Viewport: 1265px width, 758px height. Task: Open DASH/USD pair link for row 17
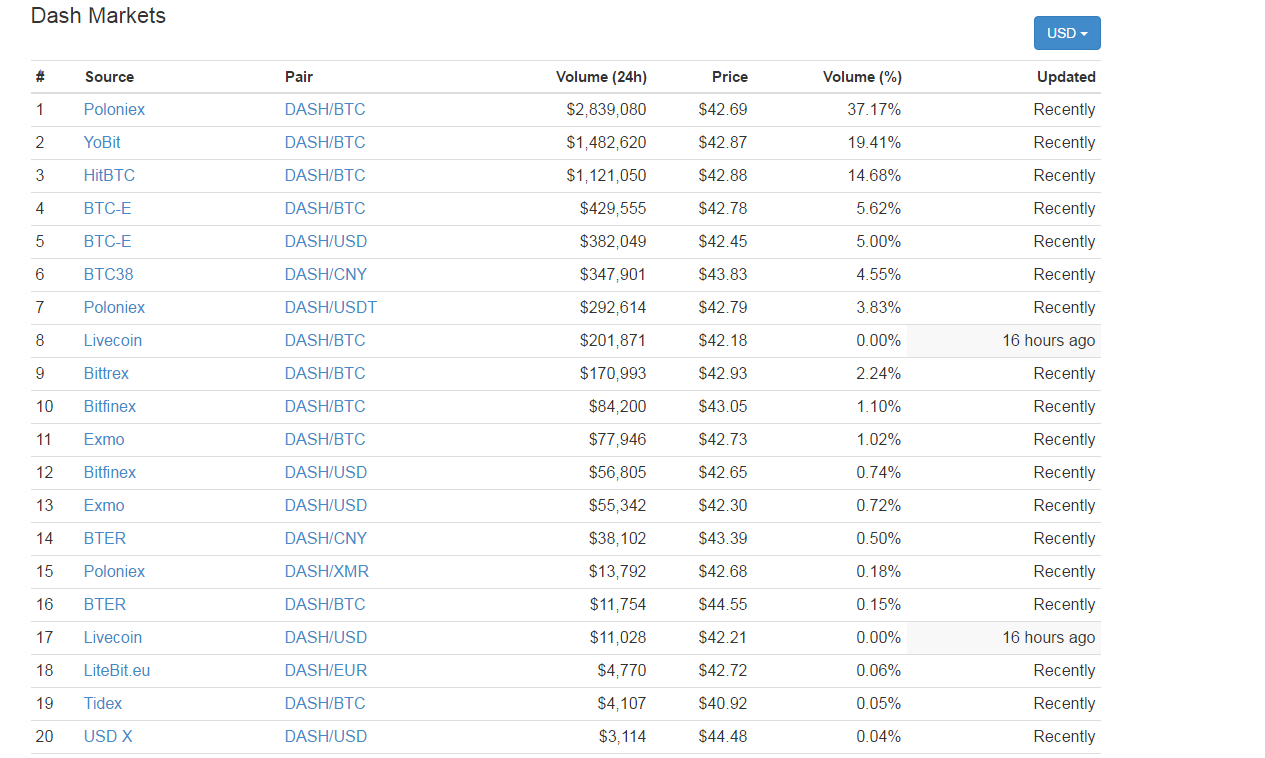[x=326, y=637]
